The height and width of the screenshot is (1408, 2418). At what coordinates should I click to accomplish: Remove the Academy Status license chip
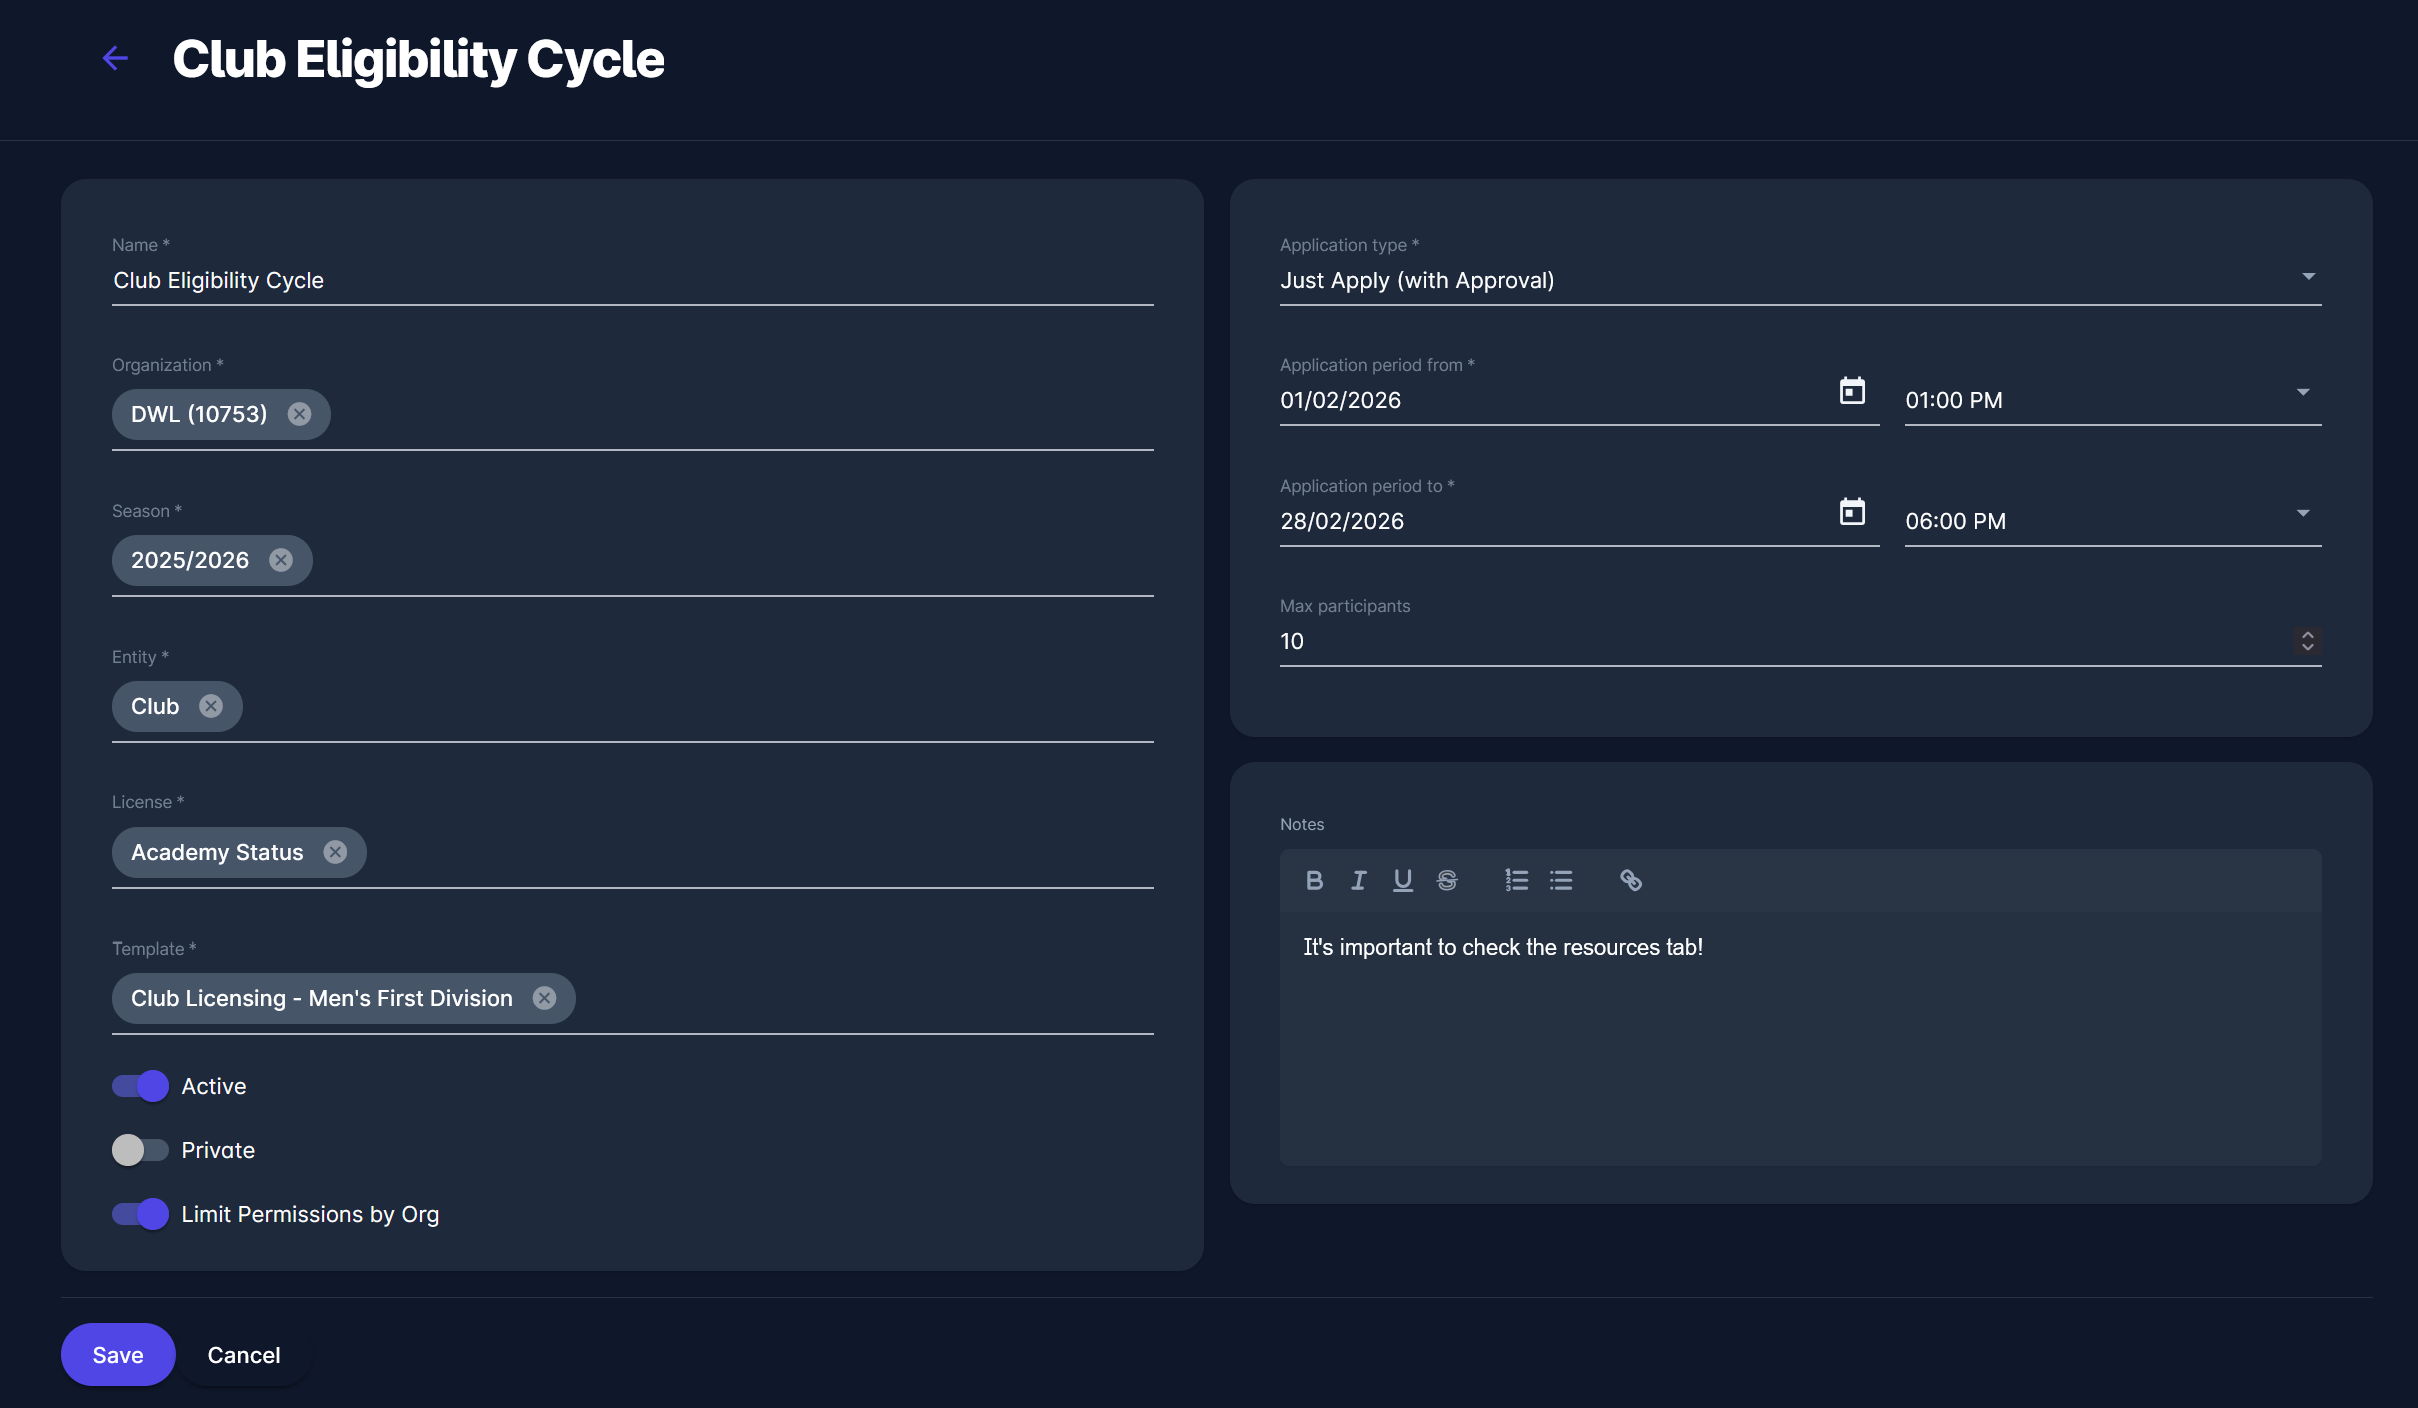point(335,852)
